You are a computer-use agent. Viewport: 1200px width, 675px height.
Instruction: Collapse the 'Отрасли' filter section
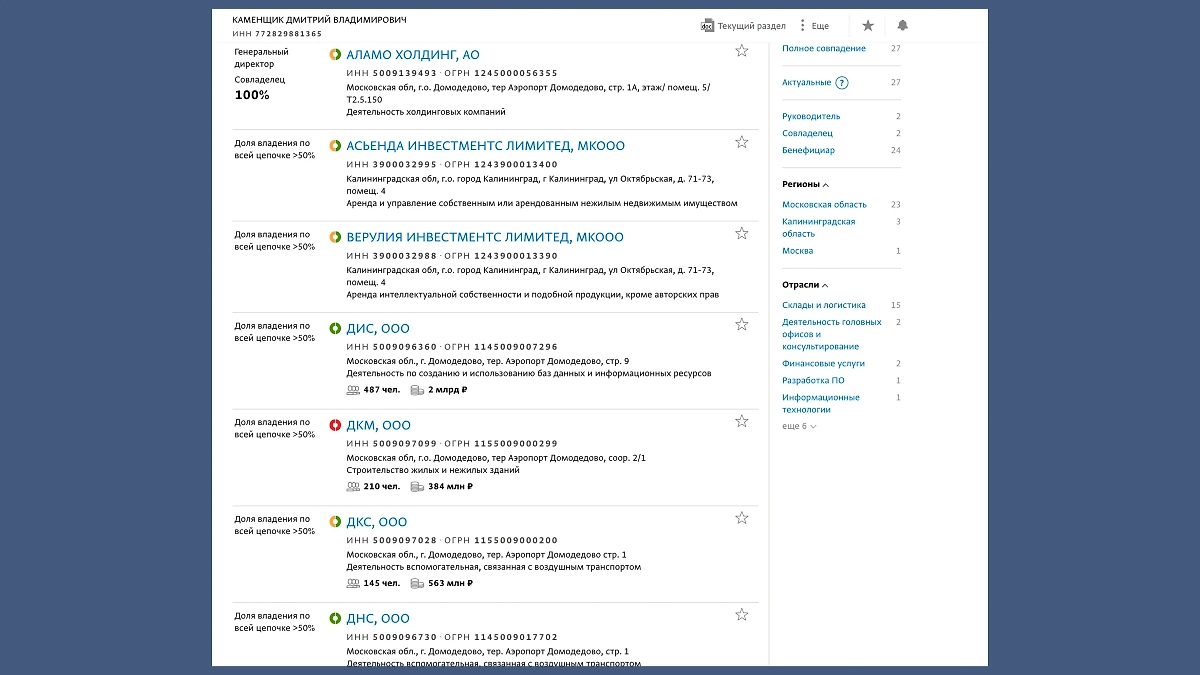[825, 285]
